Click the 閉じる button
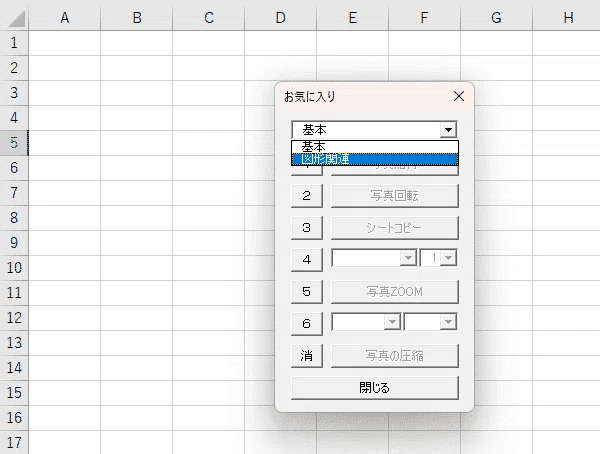600x454 pixels. (x=375, y=388)
